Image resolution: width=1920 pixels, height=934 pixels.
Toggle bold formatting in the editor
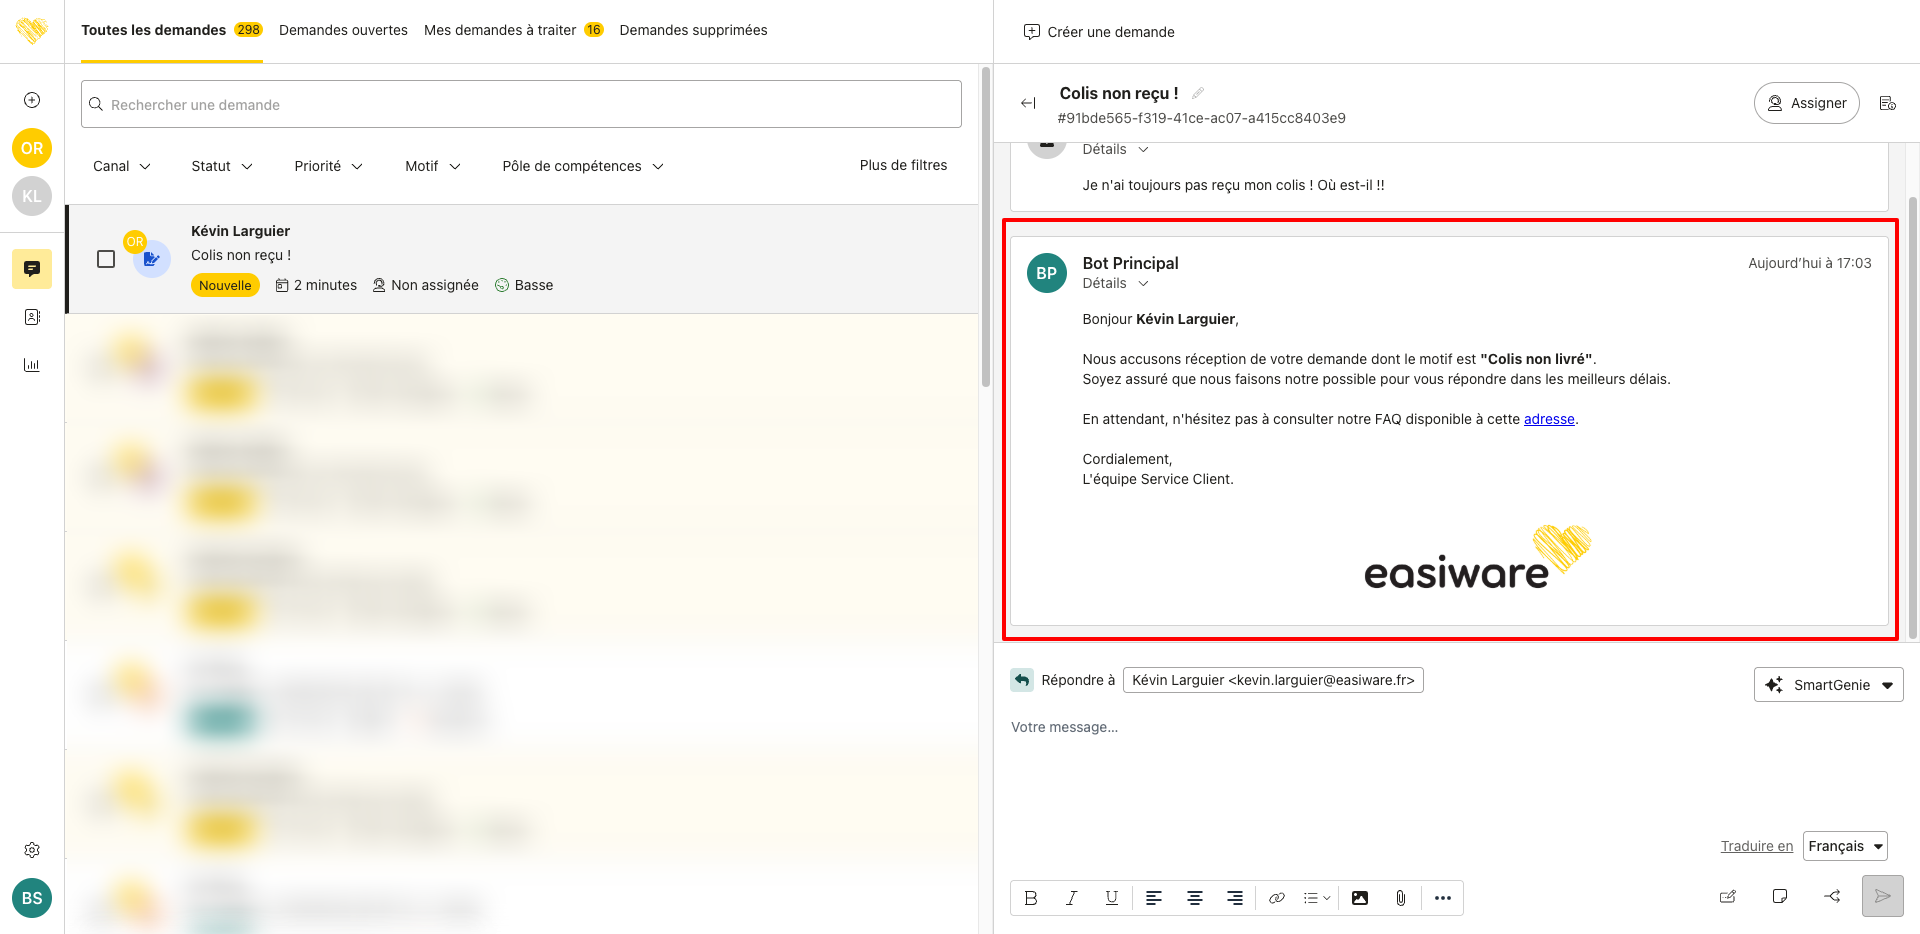tap(1031, 898)
